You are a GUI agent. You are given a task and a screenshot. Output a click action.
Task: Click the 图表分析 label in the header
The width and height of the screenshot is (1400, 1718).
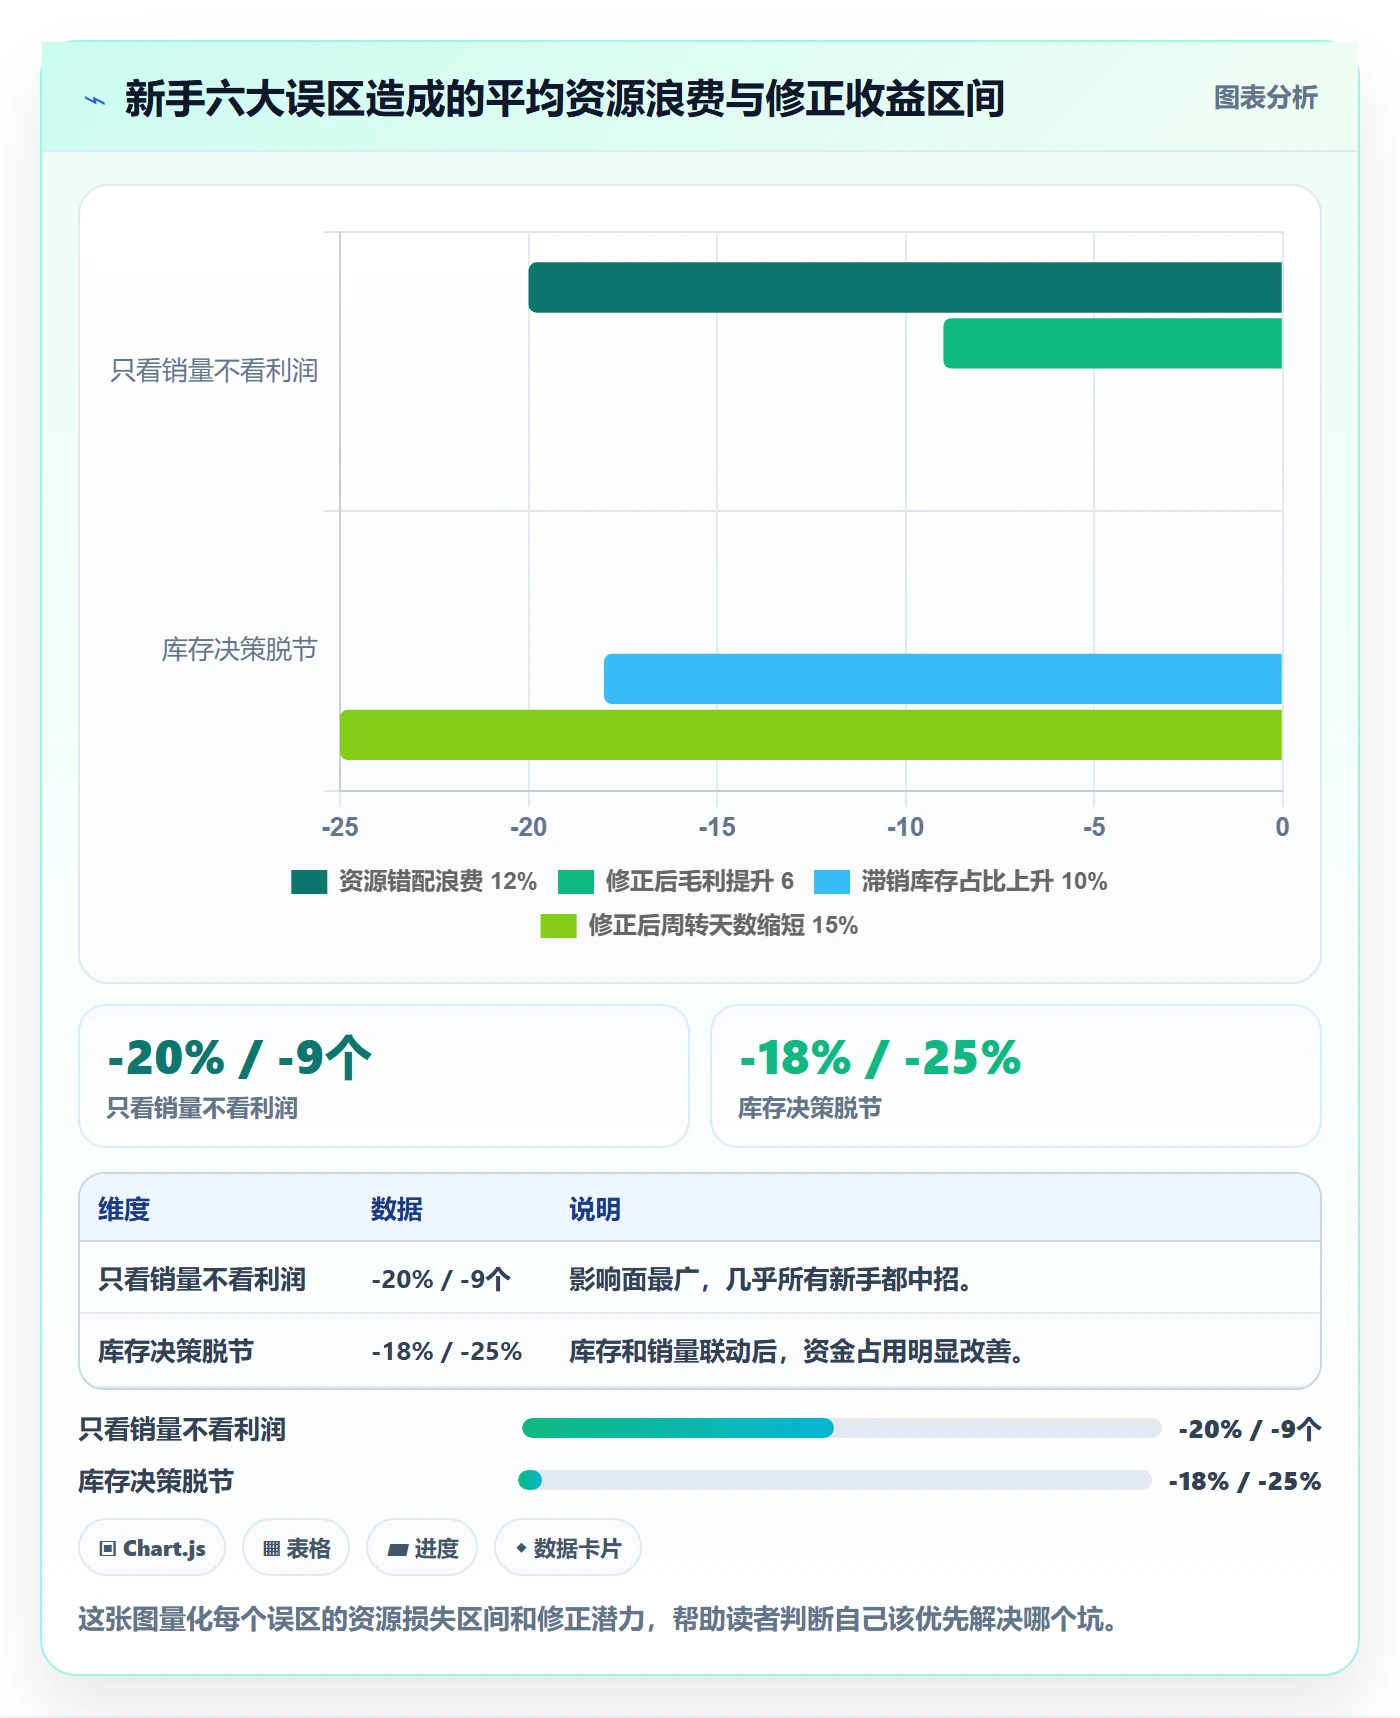tap(1265, 98)
